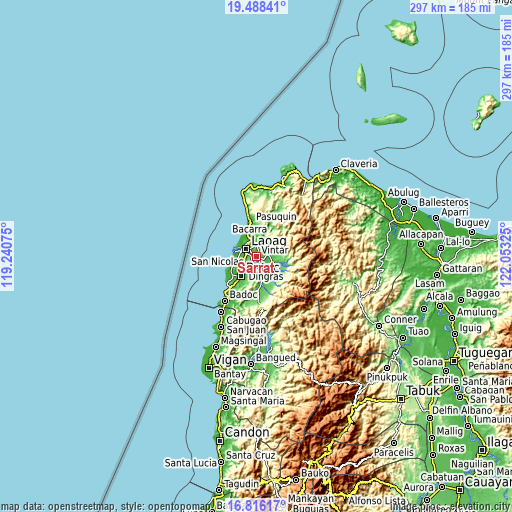Click the Aparri town marker
Image resolution: width=512 pixels, height=512 pixels.
click(436, 218)
